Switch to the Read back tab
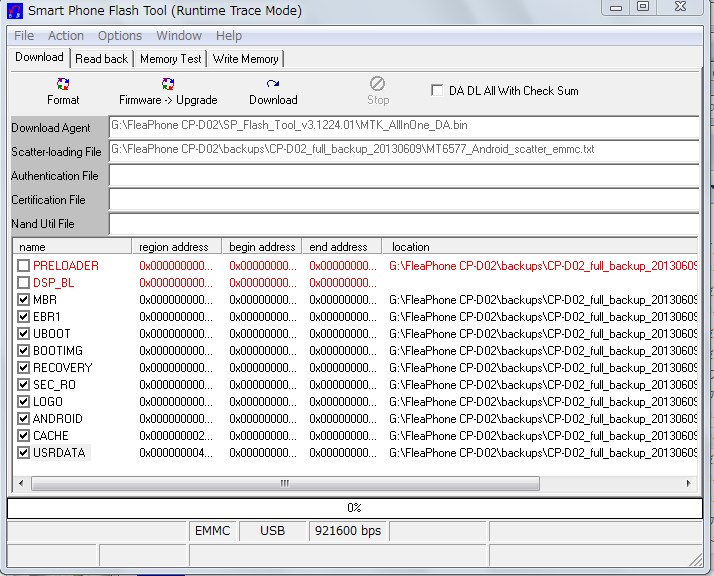The width and height of the screenshot is (714, 576). tap(102, 59)
